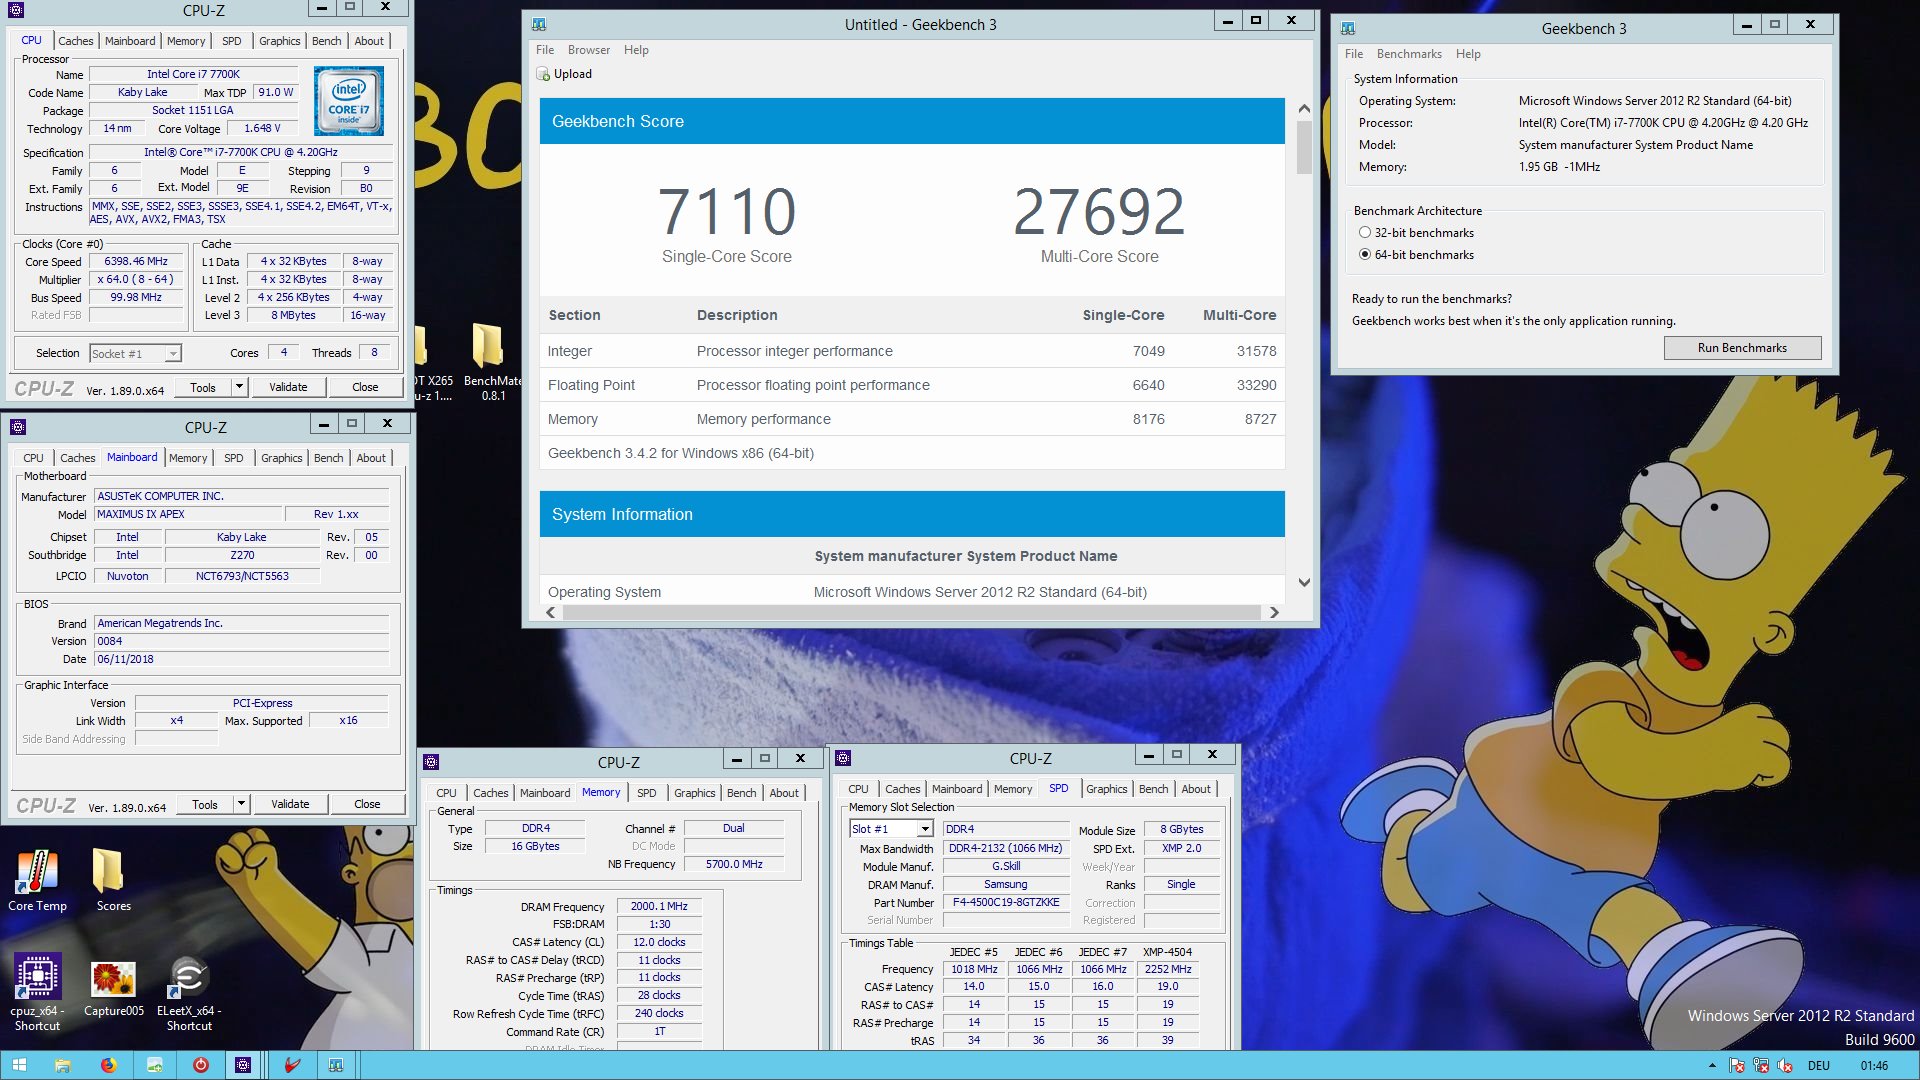Viewport: 1920px width, 1080px height.
Task: Open the Windows Start button
Action: pyautogui.click(x=19, y=1065)
